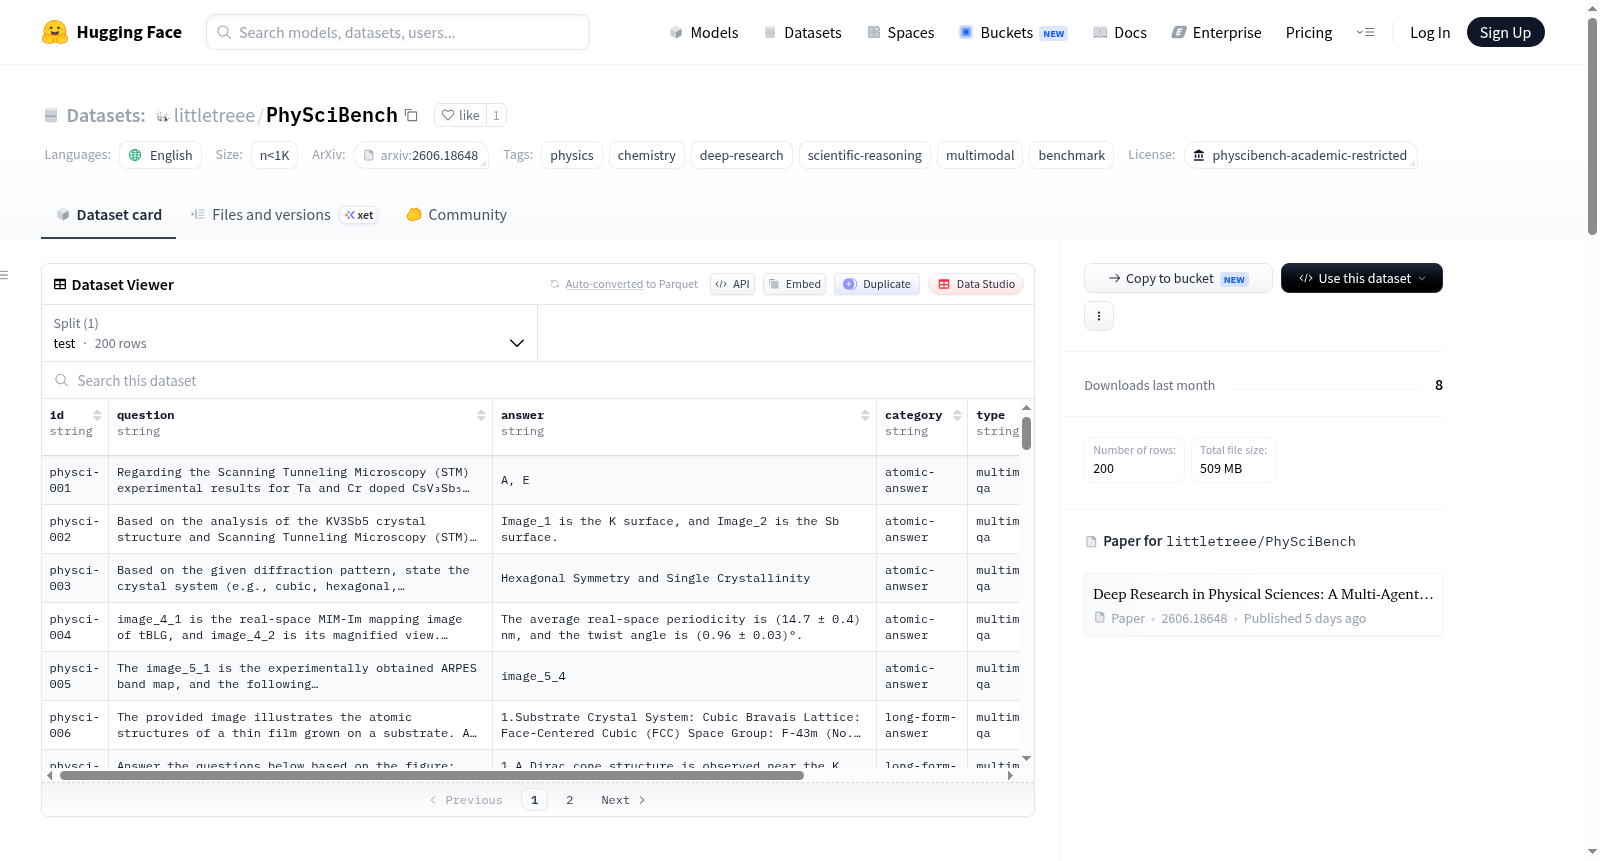Click the page vertical scrollbar
This screenshot has height=861, width=1600.
tap(1592, 126)
